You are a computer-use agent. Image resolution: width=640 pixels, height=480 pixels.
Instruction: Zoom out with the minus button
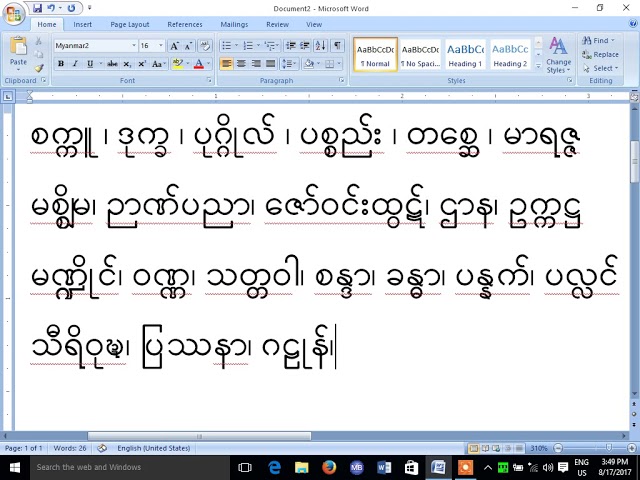[557, 448]
